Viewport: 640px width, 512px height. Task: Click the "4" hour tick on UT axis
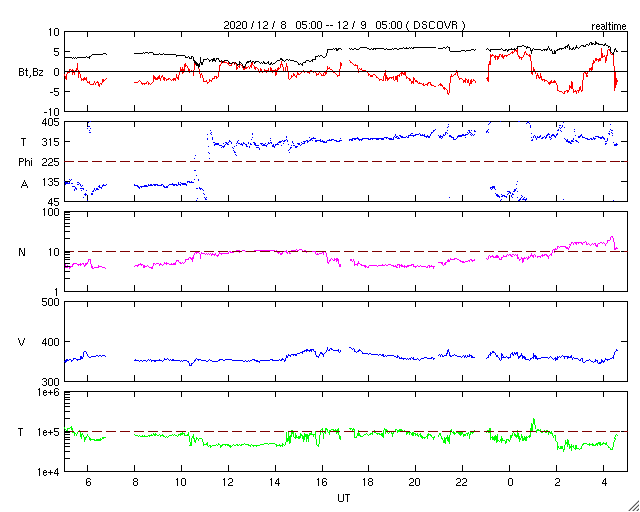tap(603, 483)
